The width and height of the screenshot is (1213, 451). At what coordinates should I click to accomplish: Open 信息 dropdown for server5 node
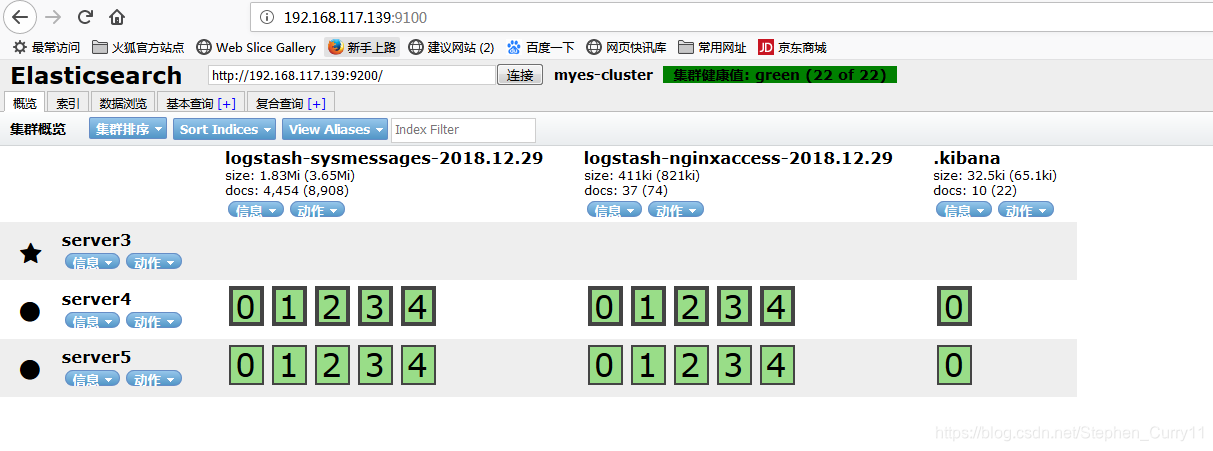tap(92, 379)
